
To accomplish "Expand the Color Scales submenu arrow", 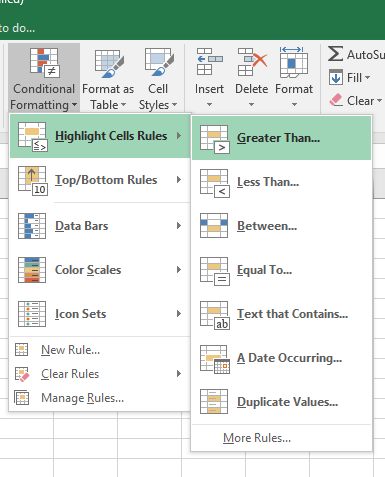I will click(179, 269).
